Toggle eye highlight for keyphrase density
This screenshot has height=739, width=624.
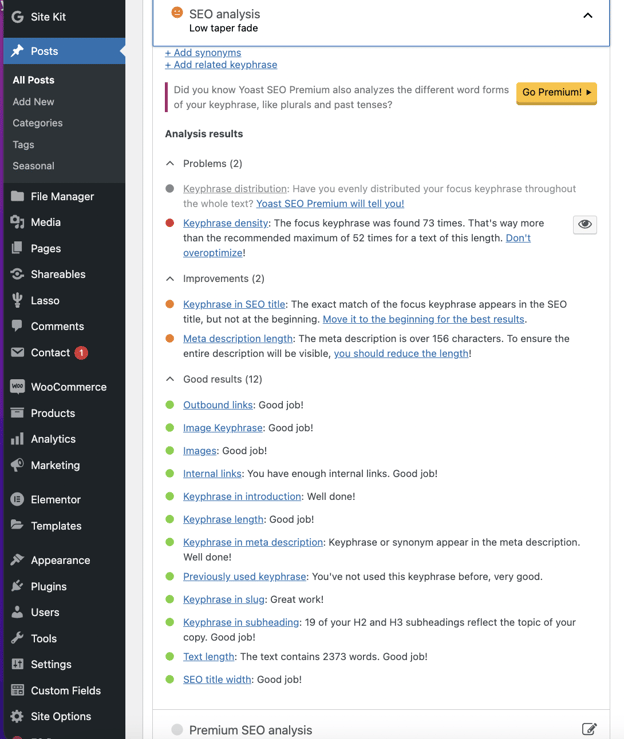pos(585,224)
